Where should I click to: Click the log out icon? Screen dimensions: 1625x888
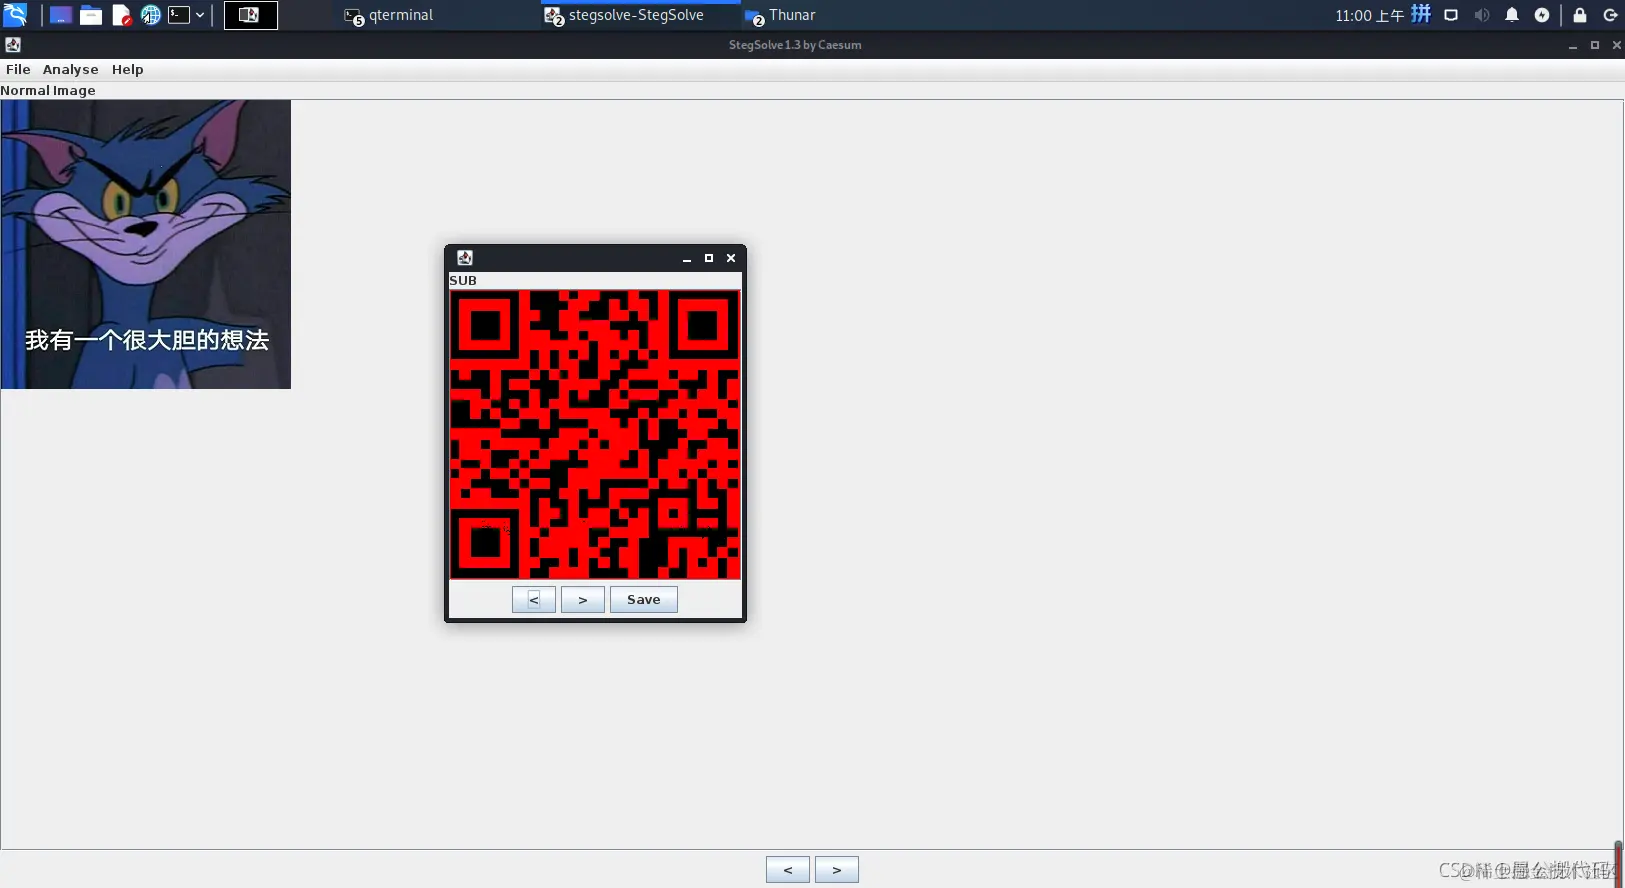pyautogui.click(x=1610, y=15)
